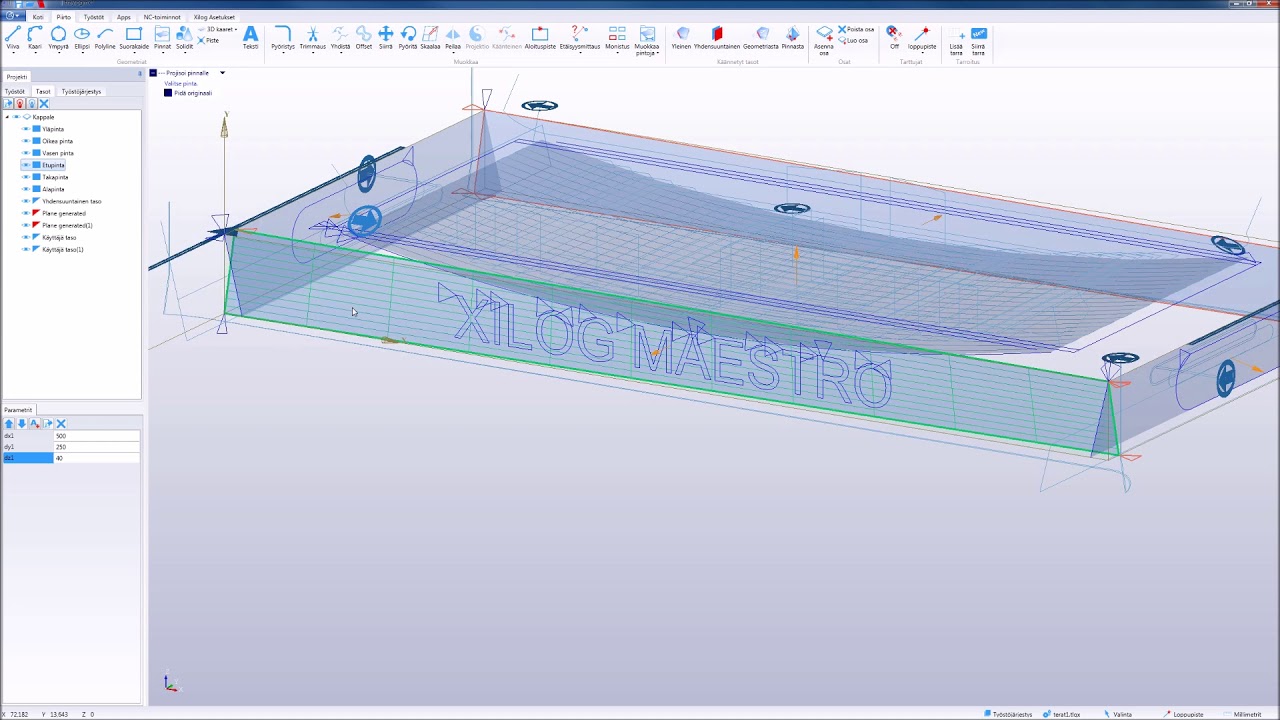Screen dimensions: 1280x720
Task: Toggle visibility of Etupinta layer
Action: coord(26,165)
